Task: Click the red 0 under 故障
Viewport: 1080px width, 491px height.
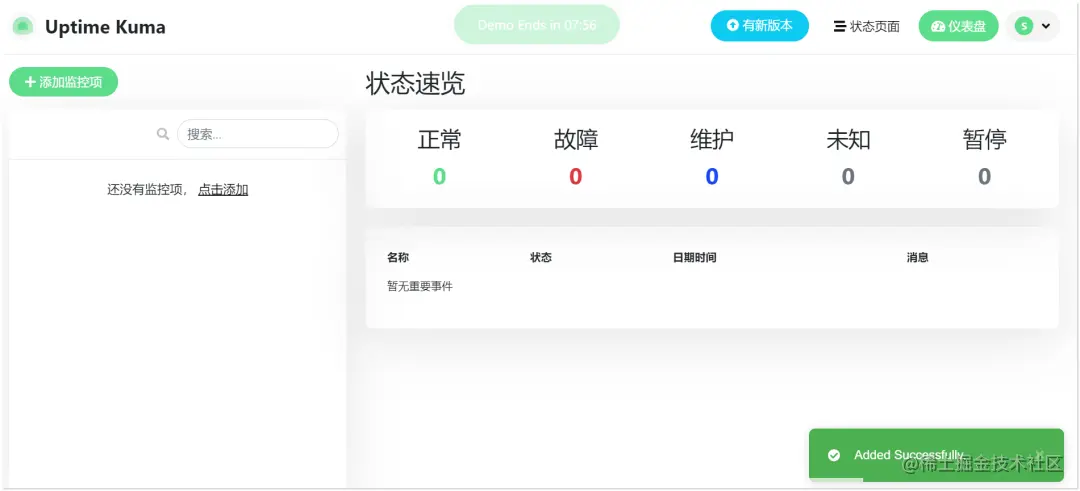Action: click(576, 177)
